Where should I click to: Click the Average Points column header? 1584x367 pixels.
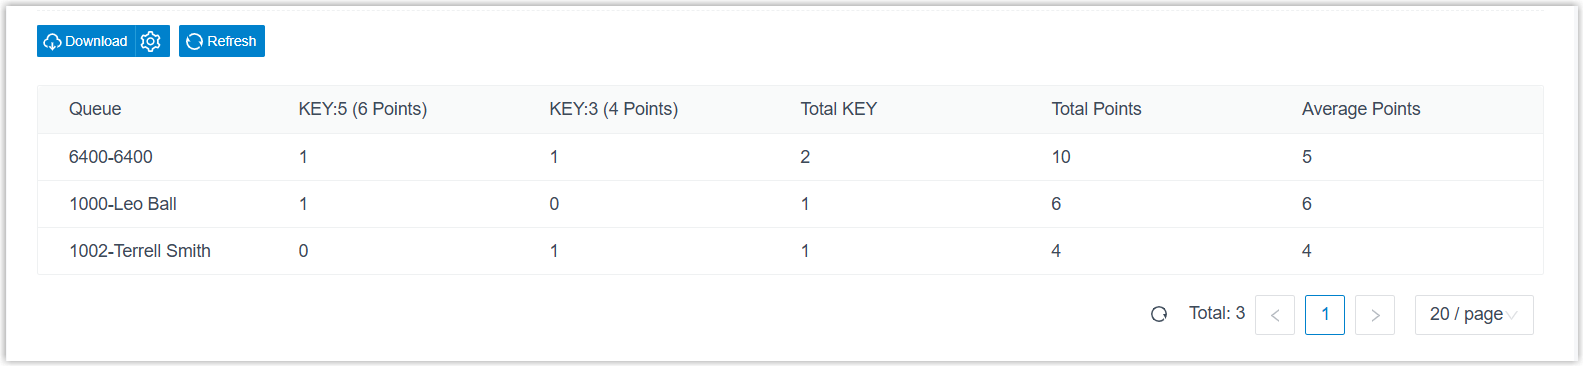coord(1361,109)
